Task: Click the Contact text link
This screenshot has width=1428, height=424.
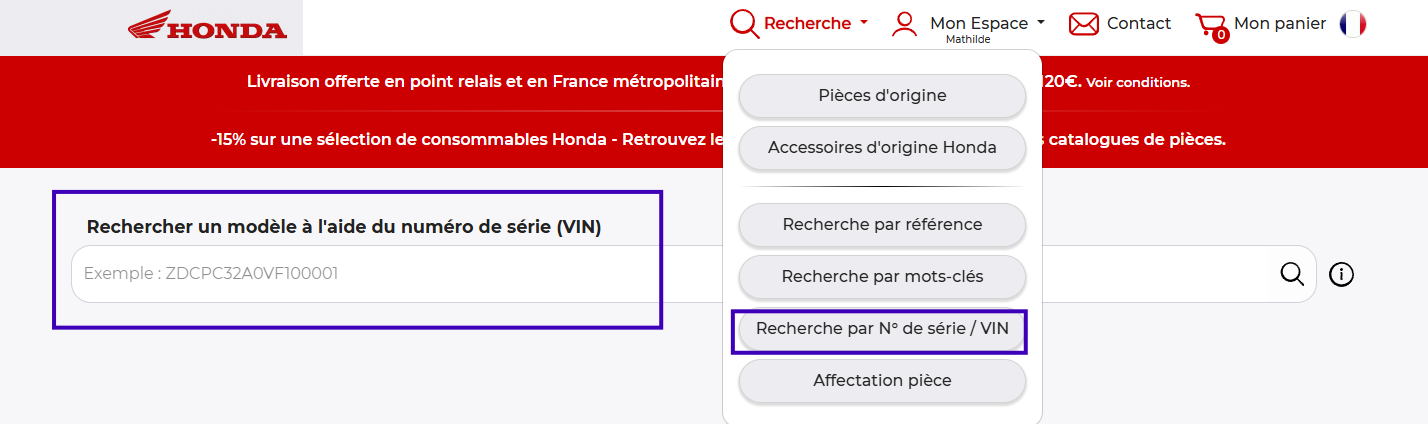Action: pyautogui.click(x=1139, y=24)
